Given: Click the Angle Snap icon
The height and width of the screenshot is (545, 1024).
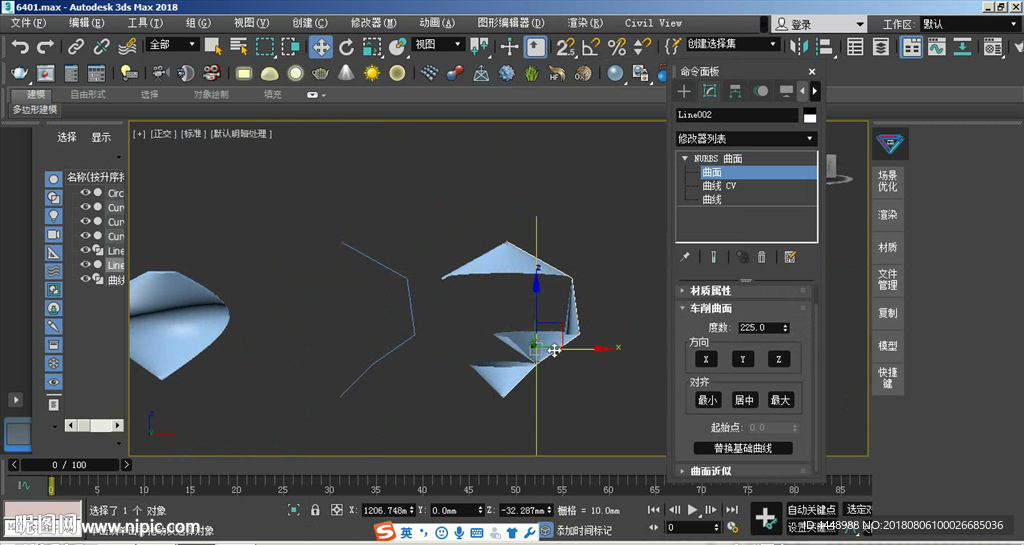Looking at the screenshot, I should click(590, 46).
